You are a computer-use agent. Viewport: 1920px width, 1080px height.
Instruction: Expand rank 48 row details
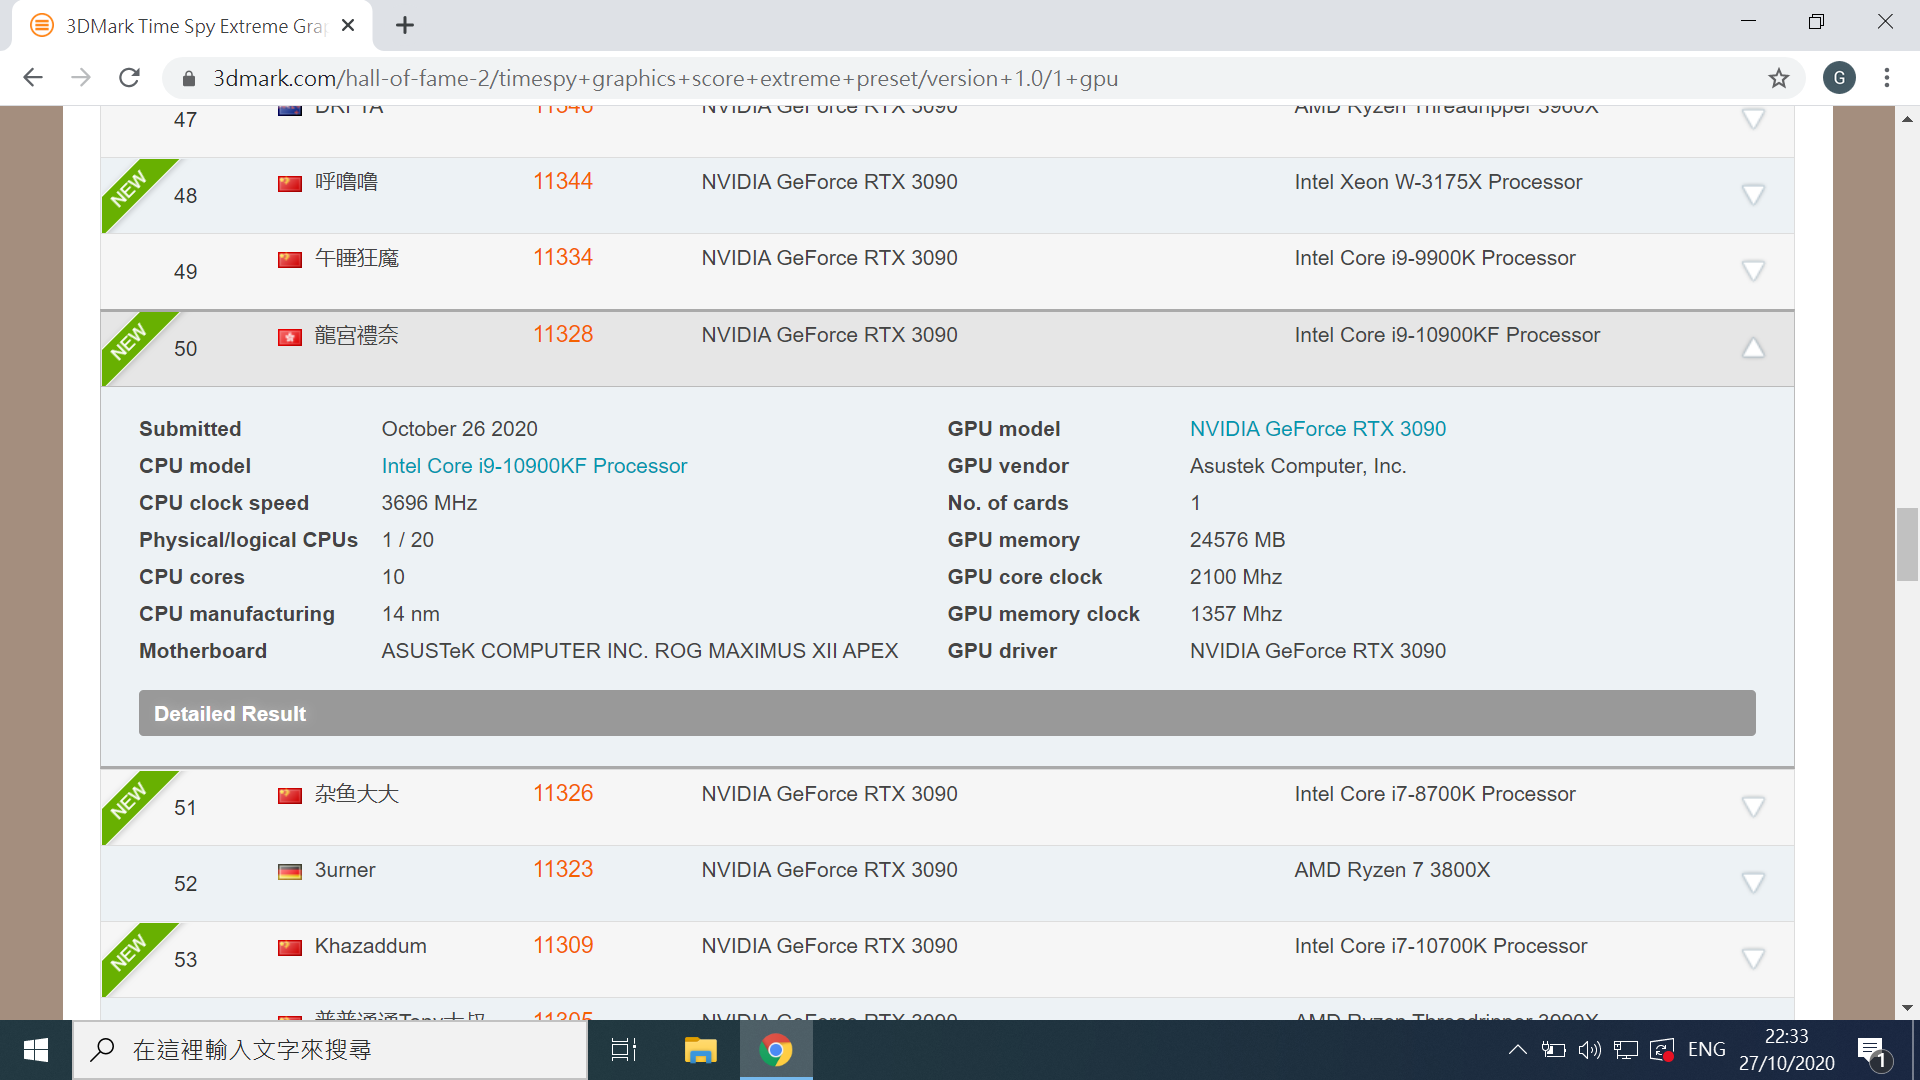(x=1753, y=195)
